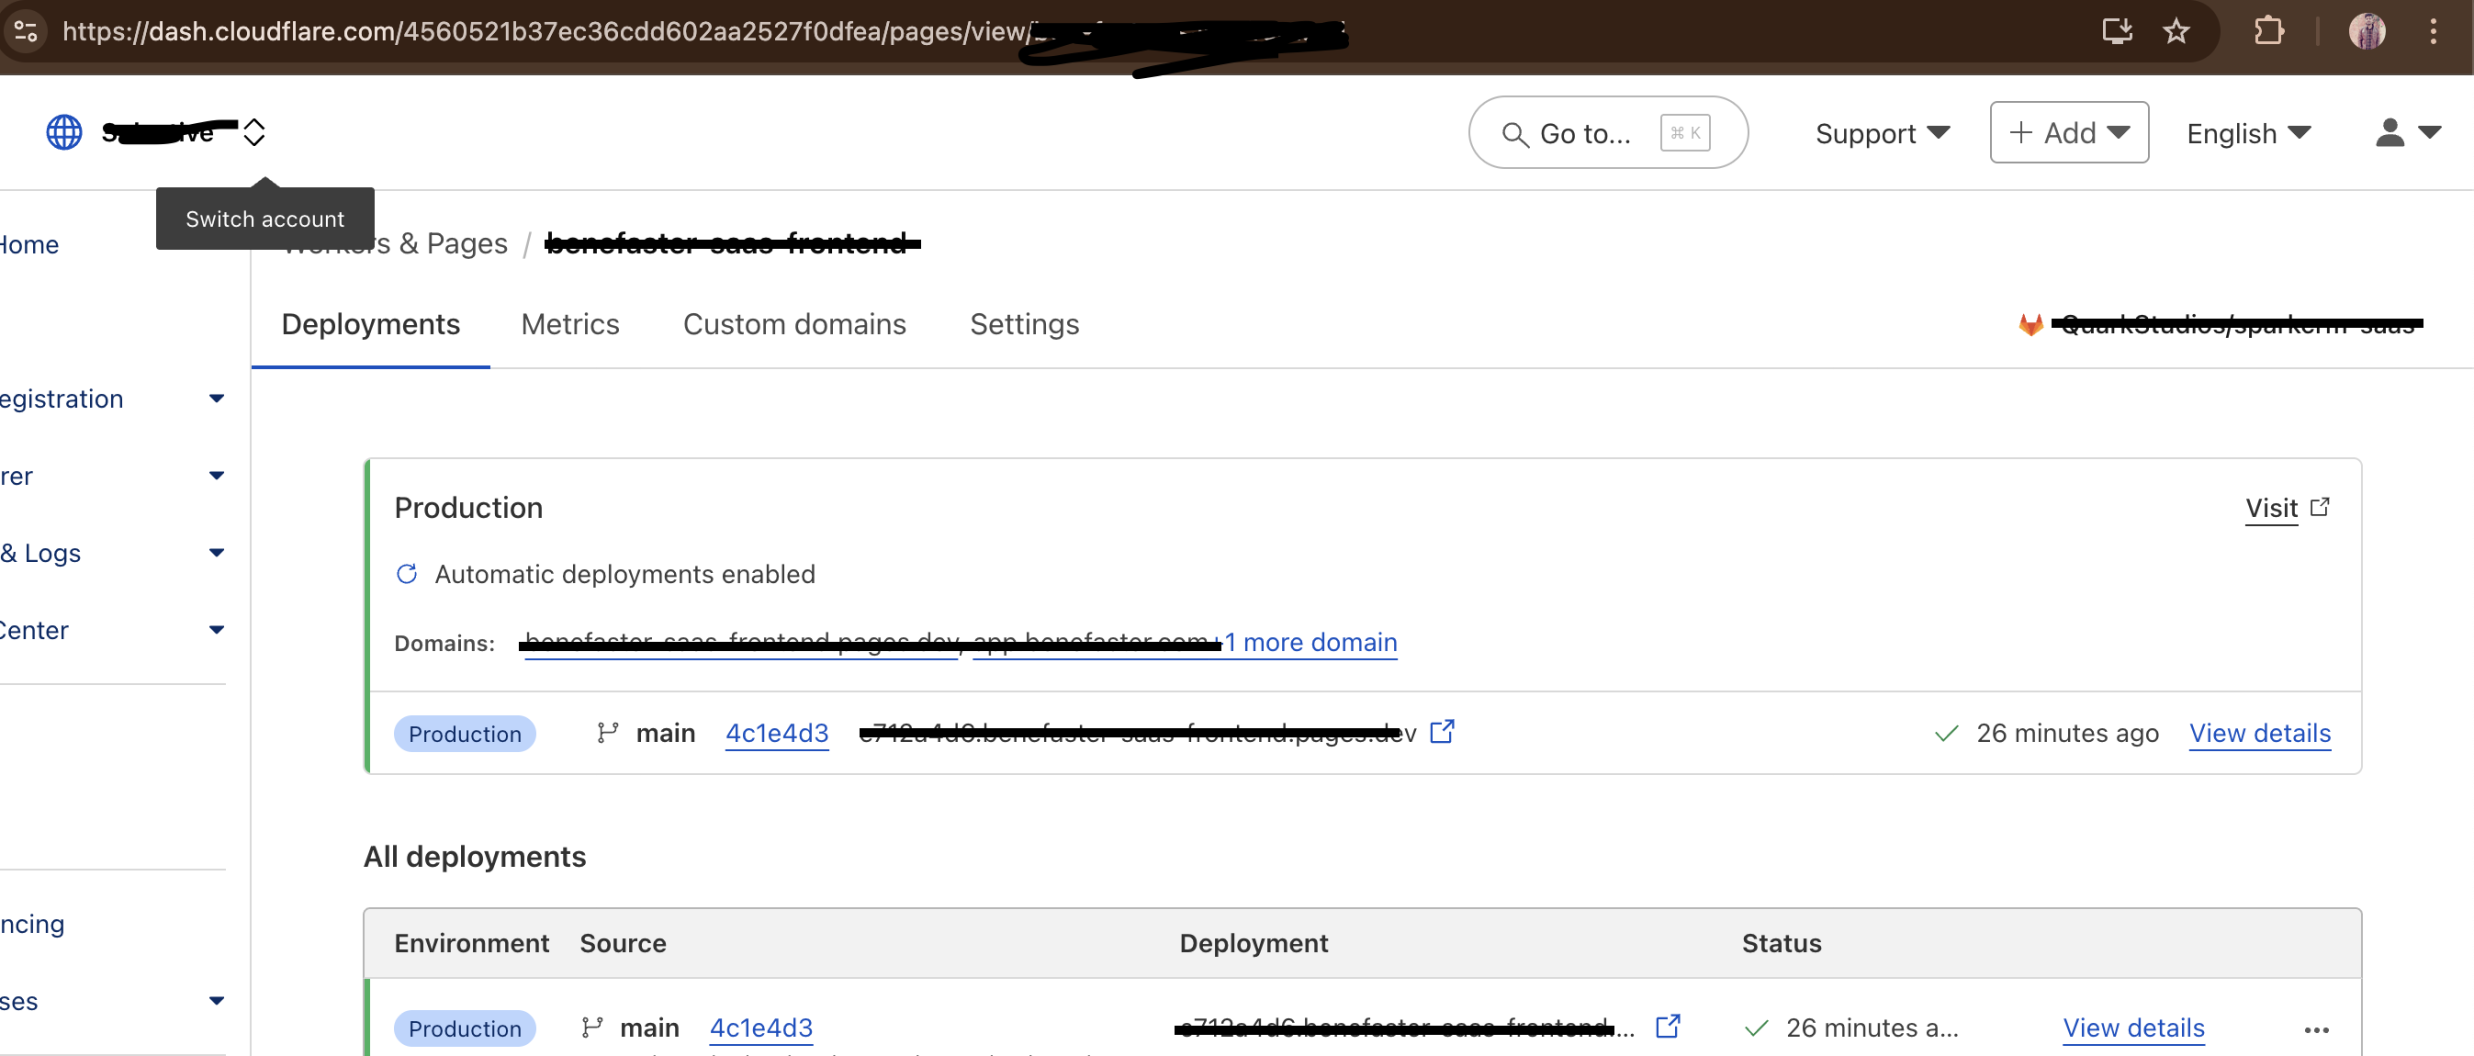This screenshot has height=1056, width=2474.
Task: Click 'main' branch name in All deployments row
Action: click(650, 1028)
